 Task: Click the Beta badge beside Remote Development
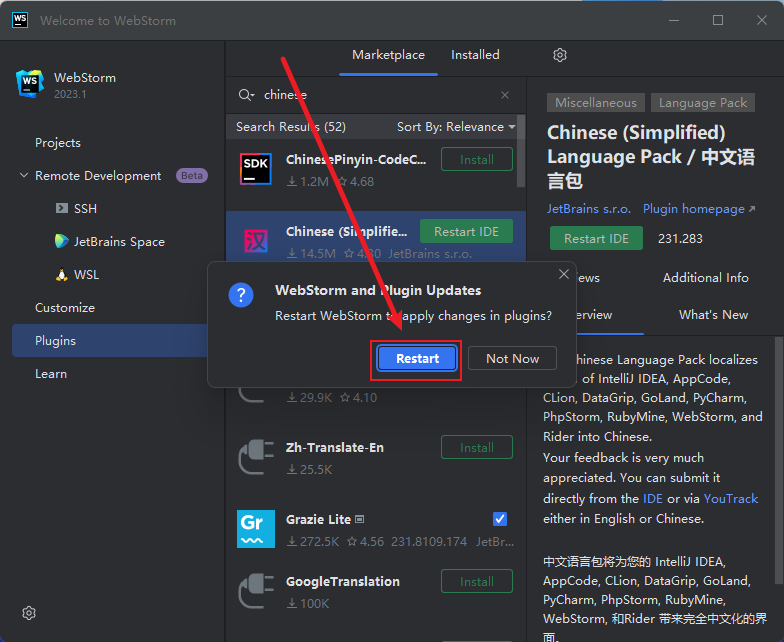point(192,176)
